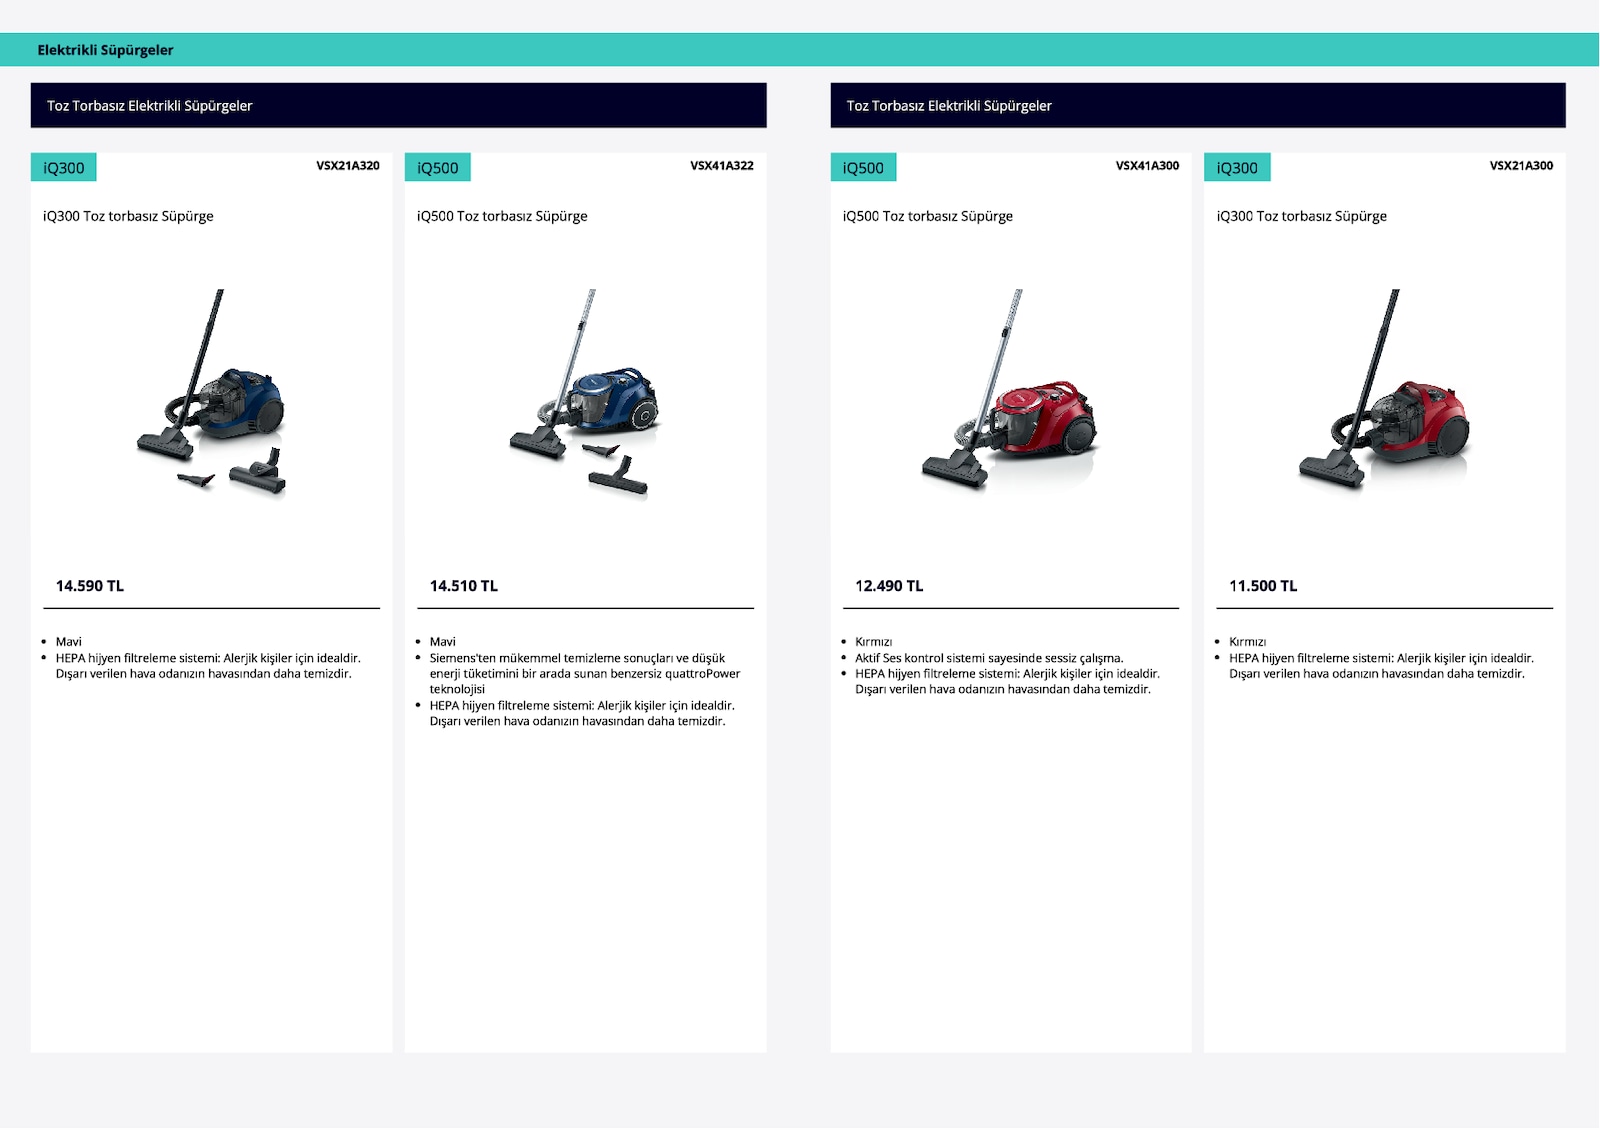The height and width of the screenshot is (1130, 1600).
Task: Open the product title on the VSX41A300 card
Action: pyautogui.click(x=928, y=216)
